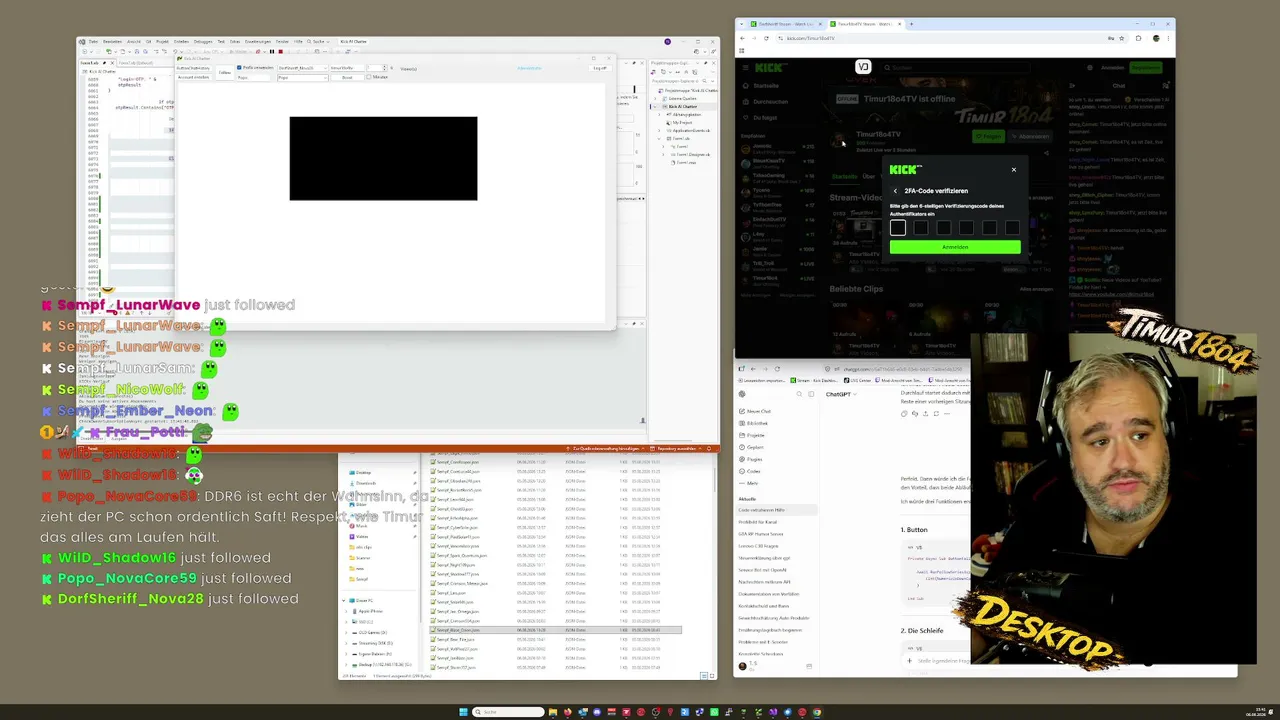The width and height of the screenshot is (1280, 720).
Task: Switch File Explorer to the large icons view
Action: [712, 676]
